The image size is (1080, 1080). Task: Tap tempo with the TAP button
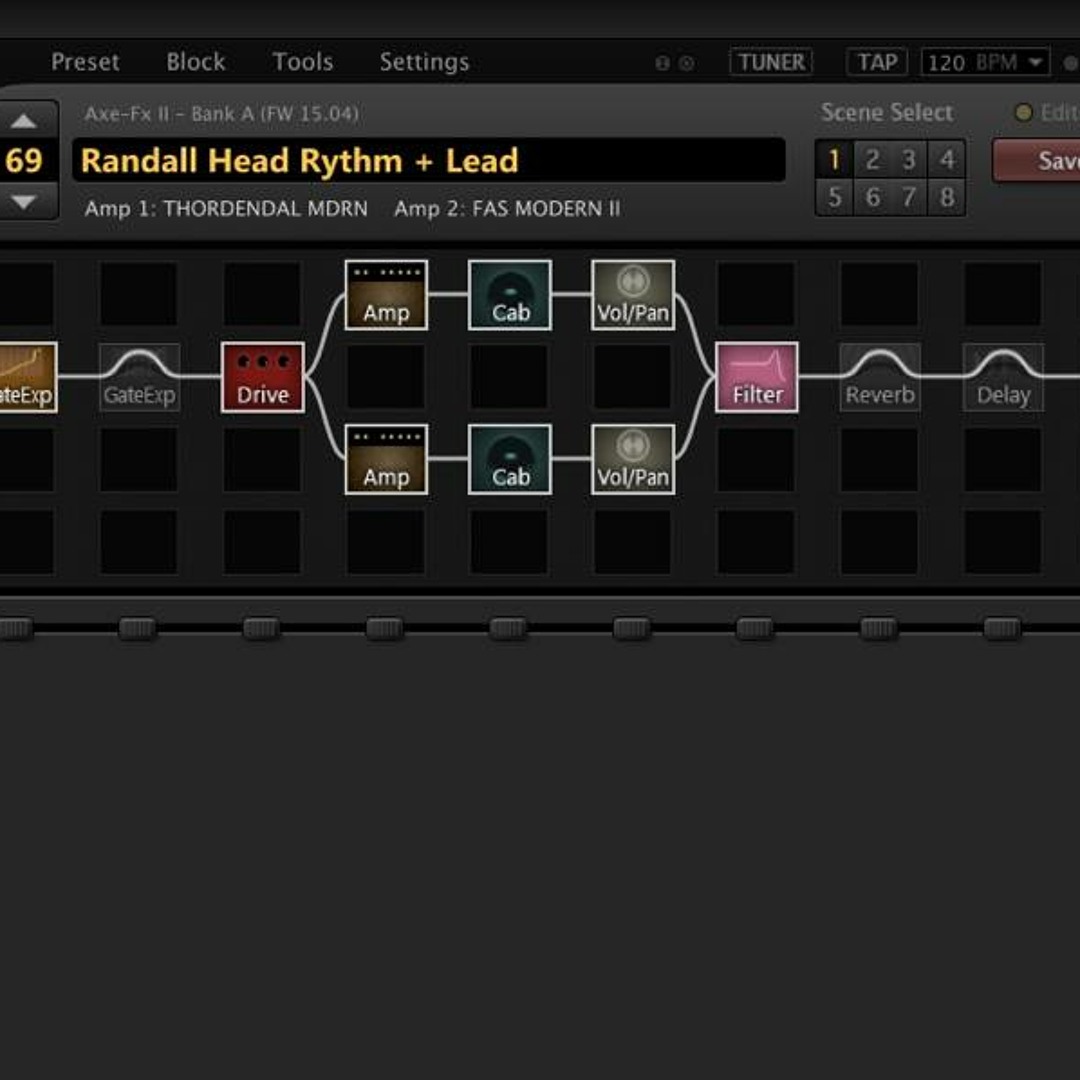877,62
